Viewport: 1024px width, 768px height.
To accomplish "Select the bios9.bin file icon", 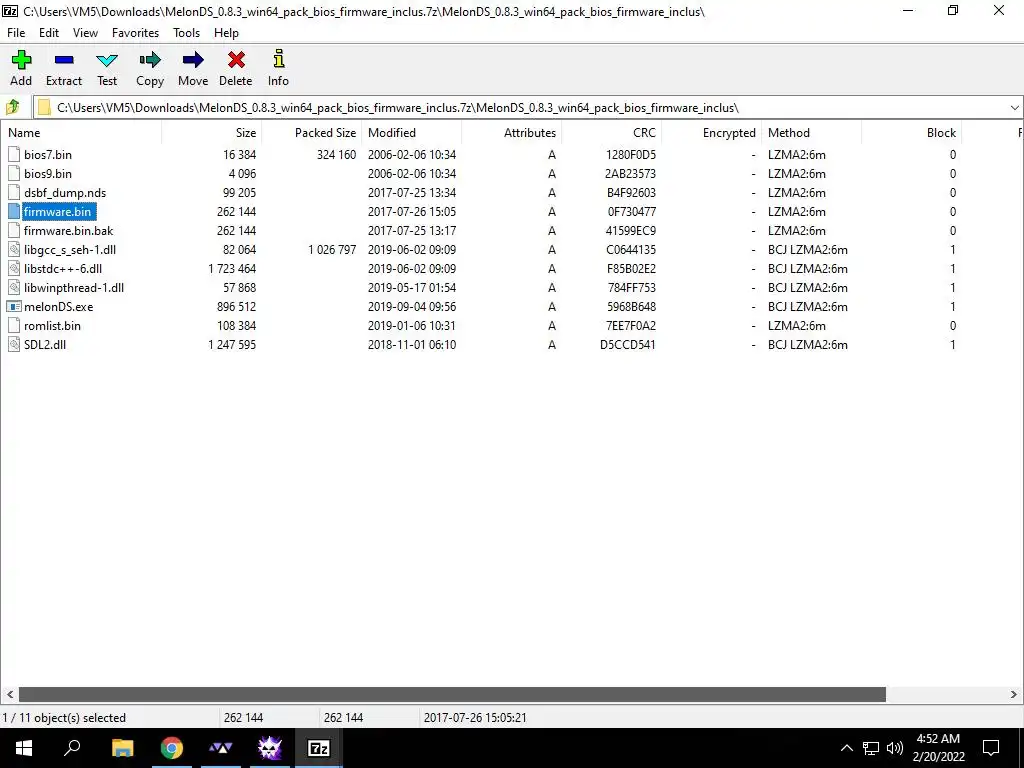I will click(14, 173).
